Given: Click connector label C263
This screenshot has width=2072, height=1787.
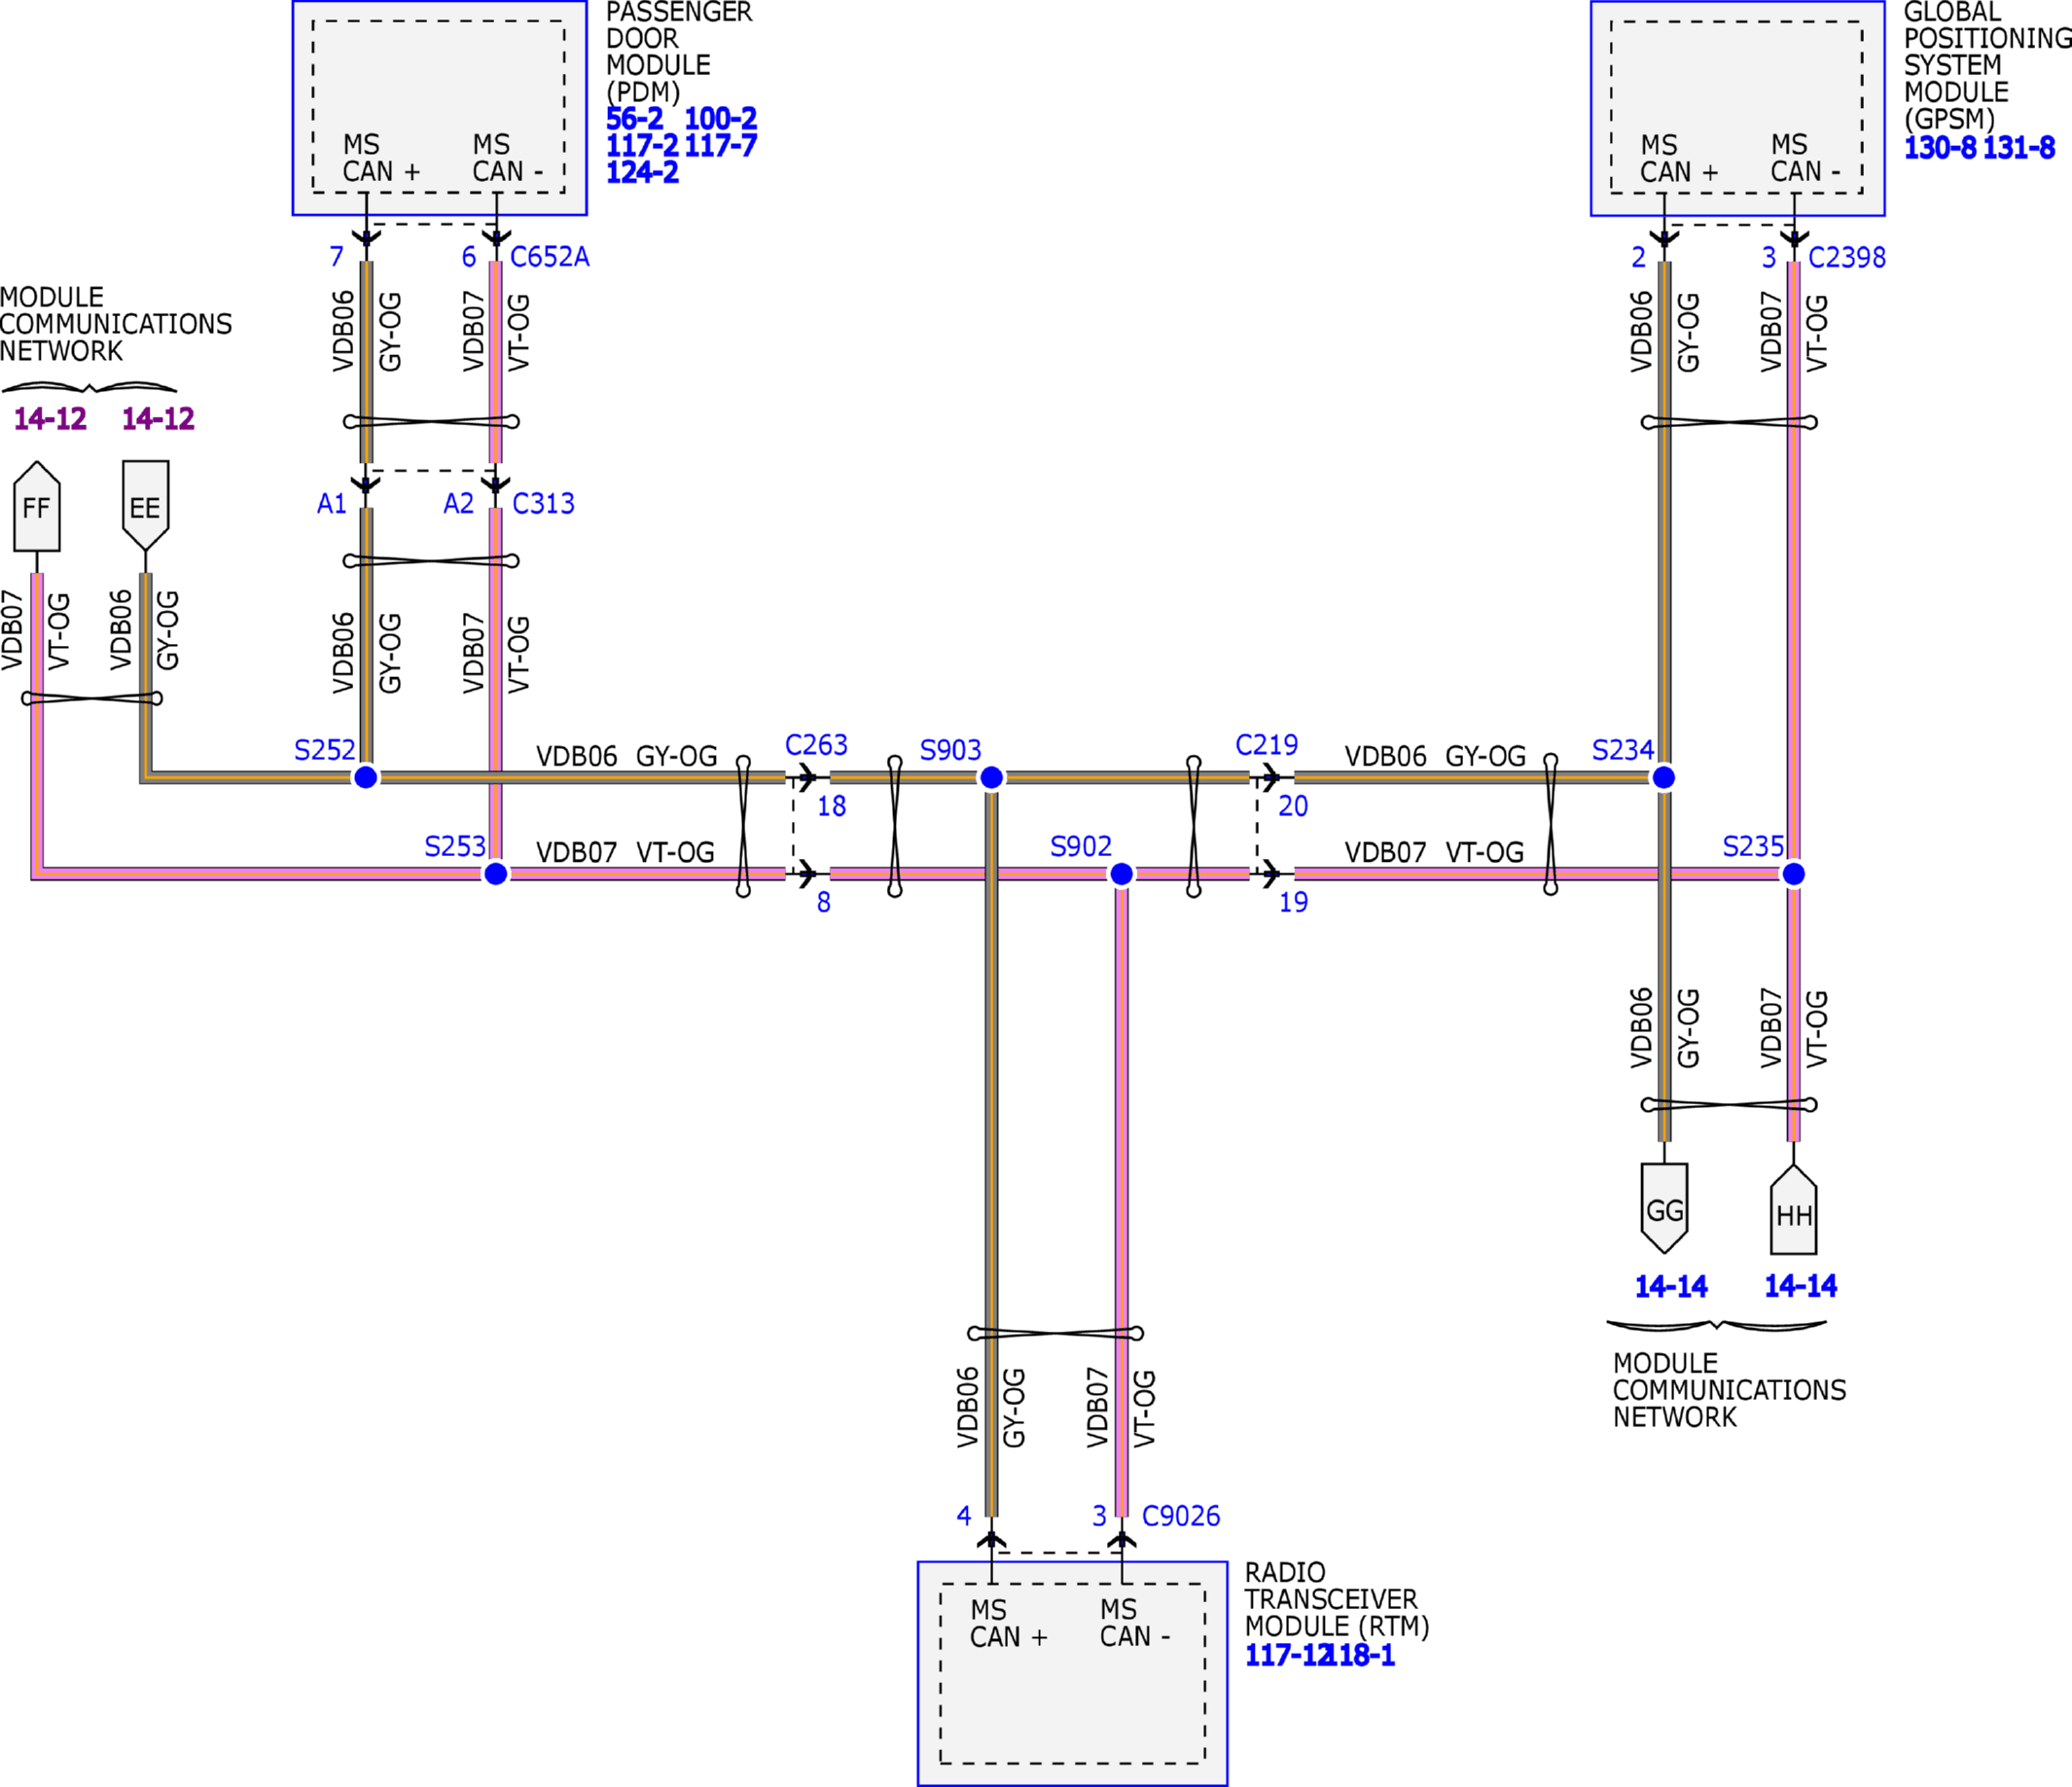Looking at the screenshot, I should click(816, 745).
